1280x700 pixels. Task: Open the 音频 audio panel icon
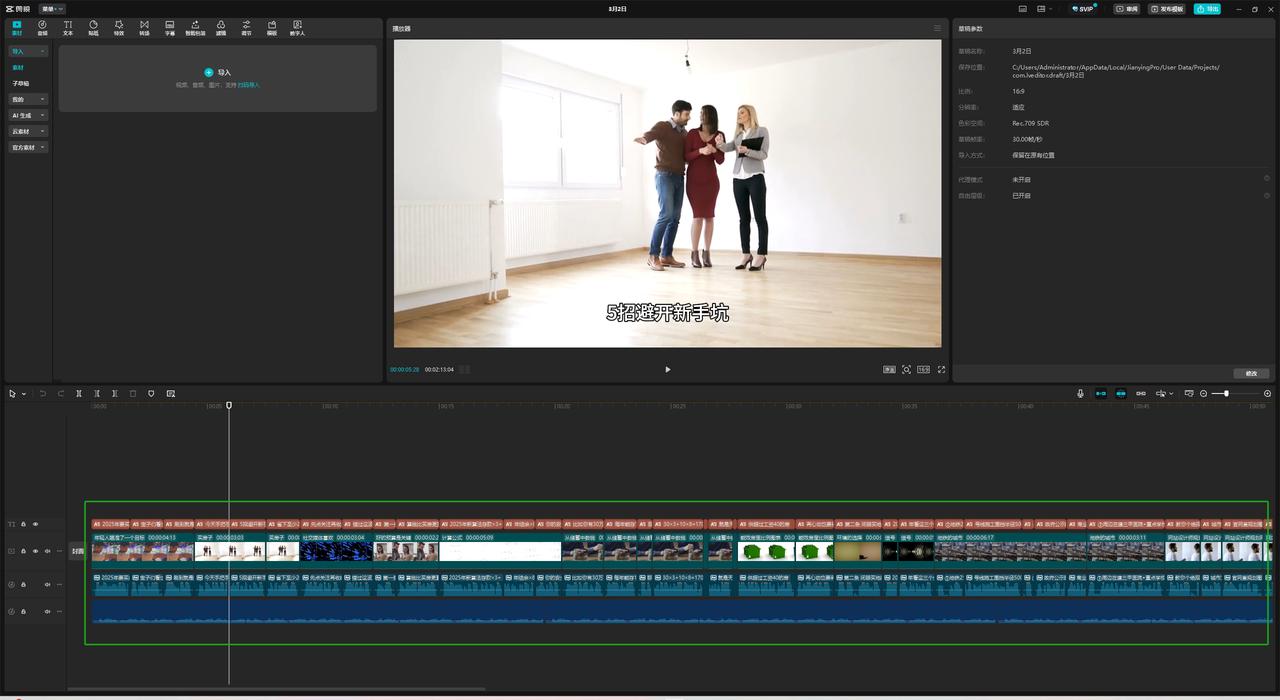click(42, 27)
